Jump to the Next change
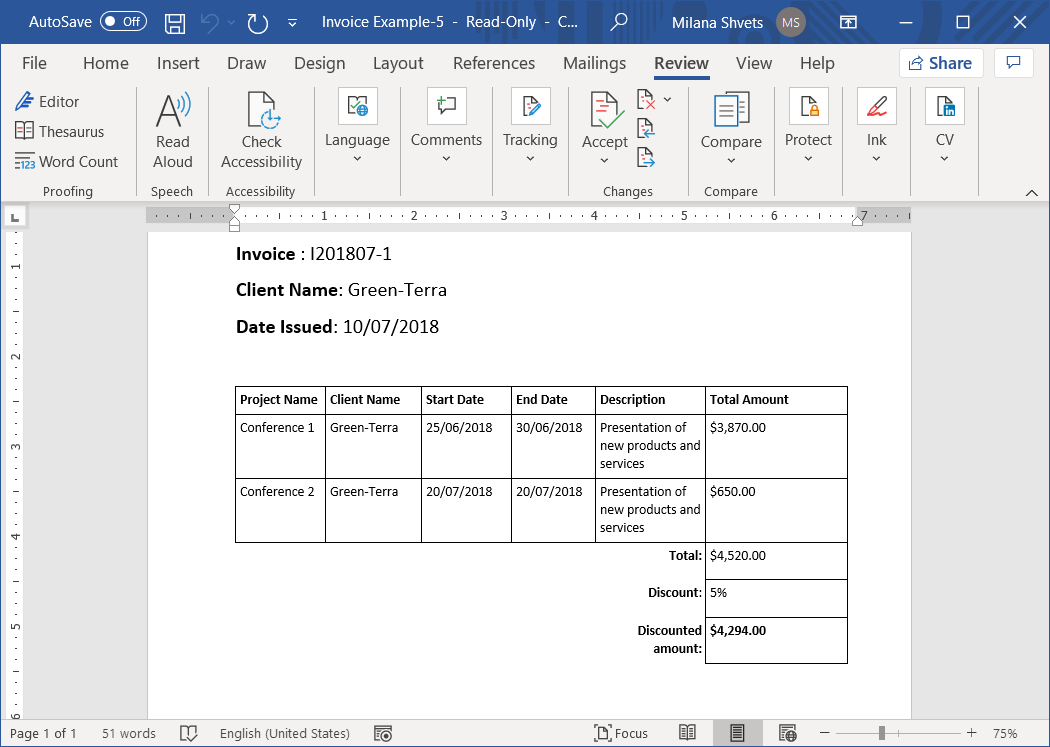The height and width of the screenshot is (747, 1050). [x=646, y=157]
